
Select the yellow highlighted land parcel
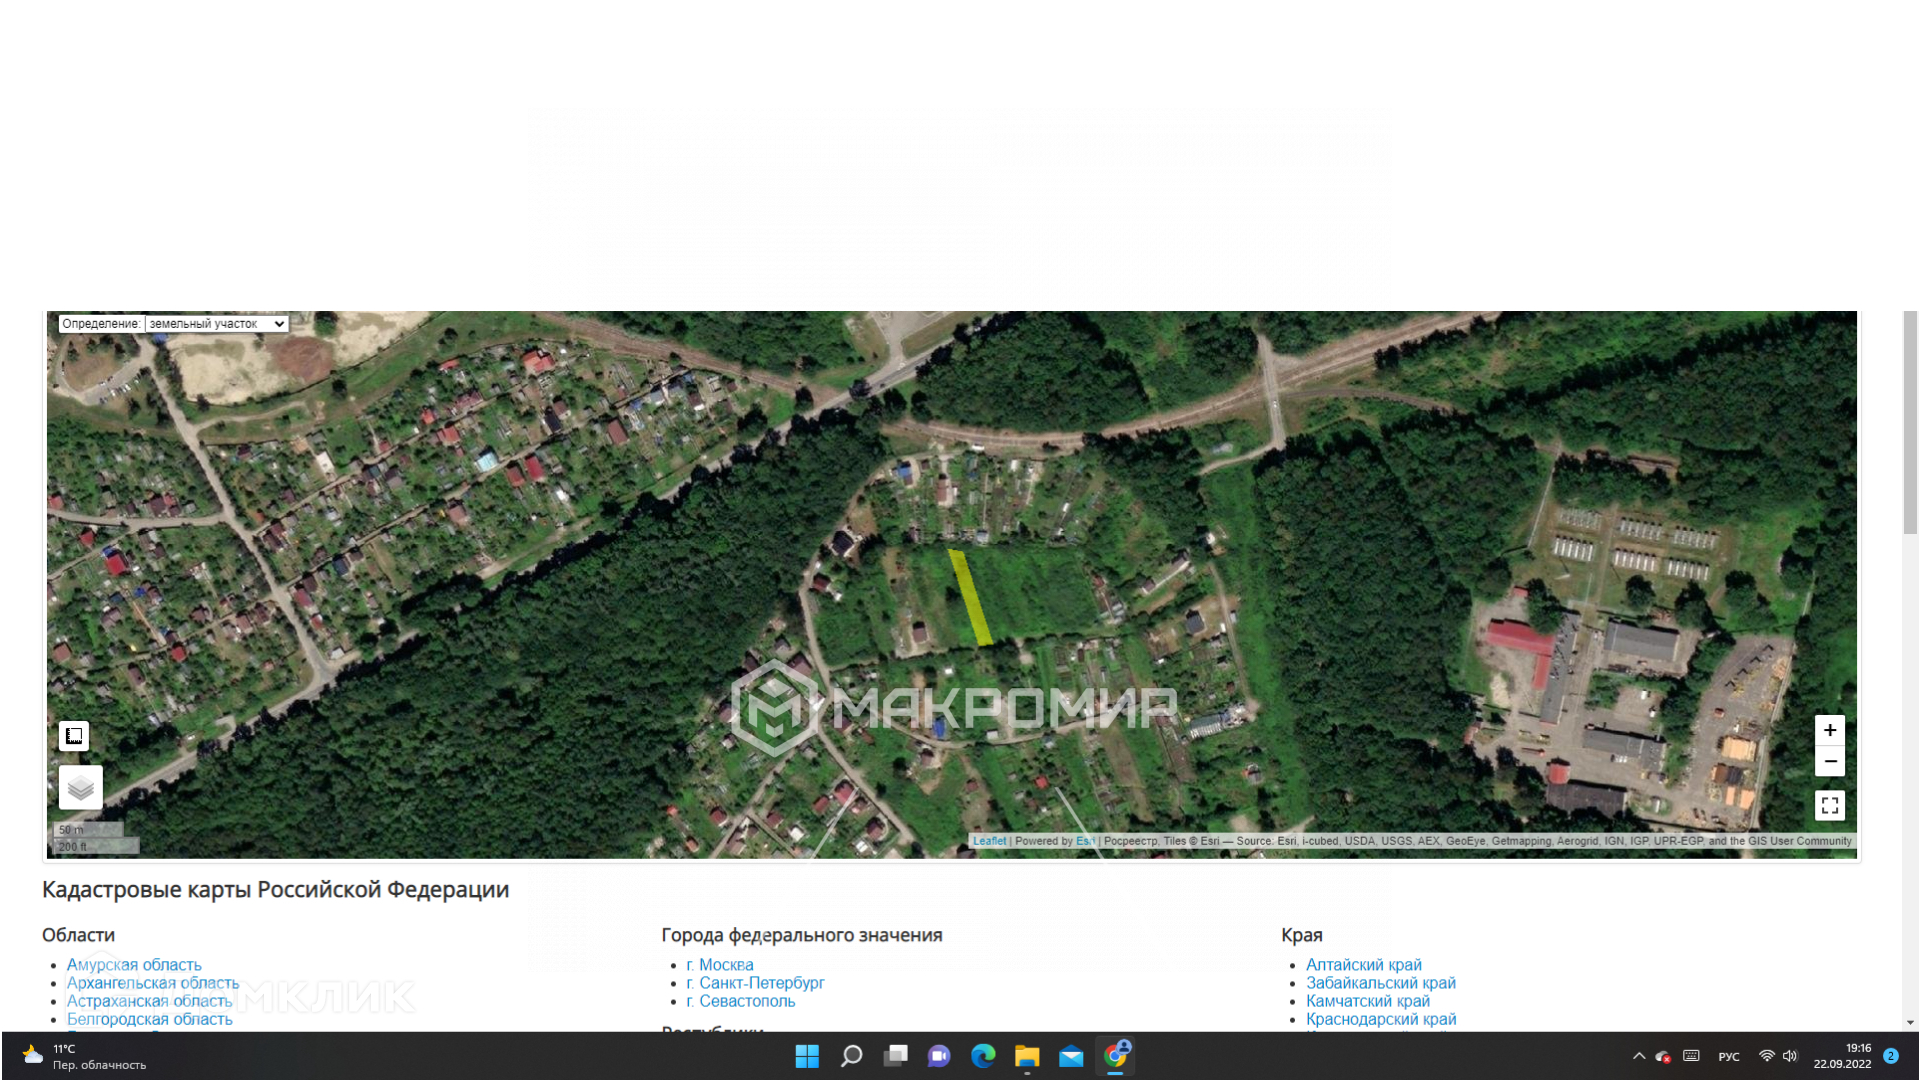[x=969, y=597]
